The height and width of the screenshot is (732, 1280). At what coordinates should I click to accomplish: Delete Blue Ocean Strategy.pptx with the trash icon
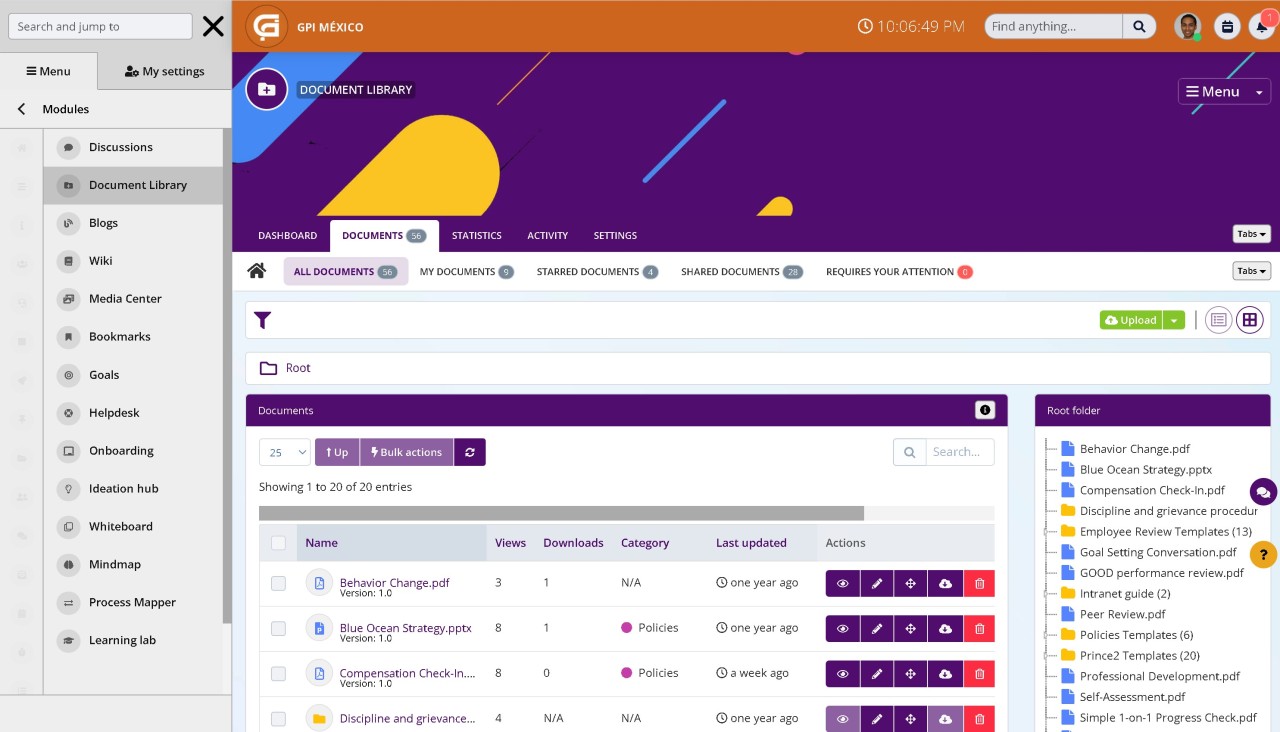979,628
